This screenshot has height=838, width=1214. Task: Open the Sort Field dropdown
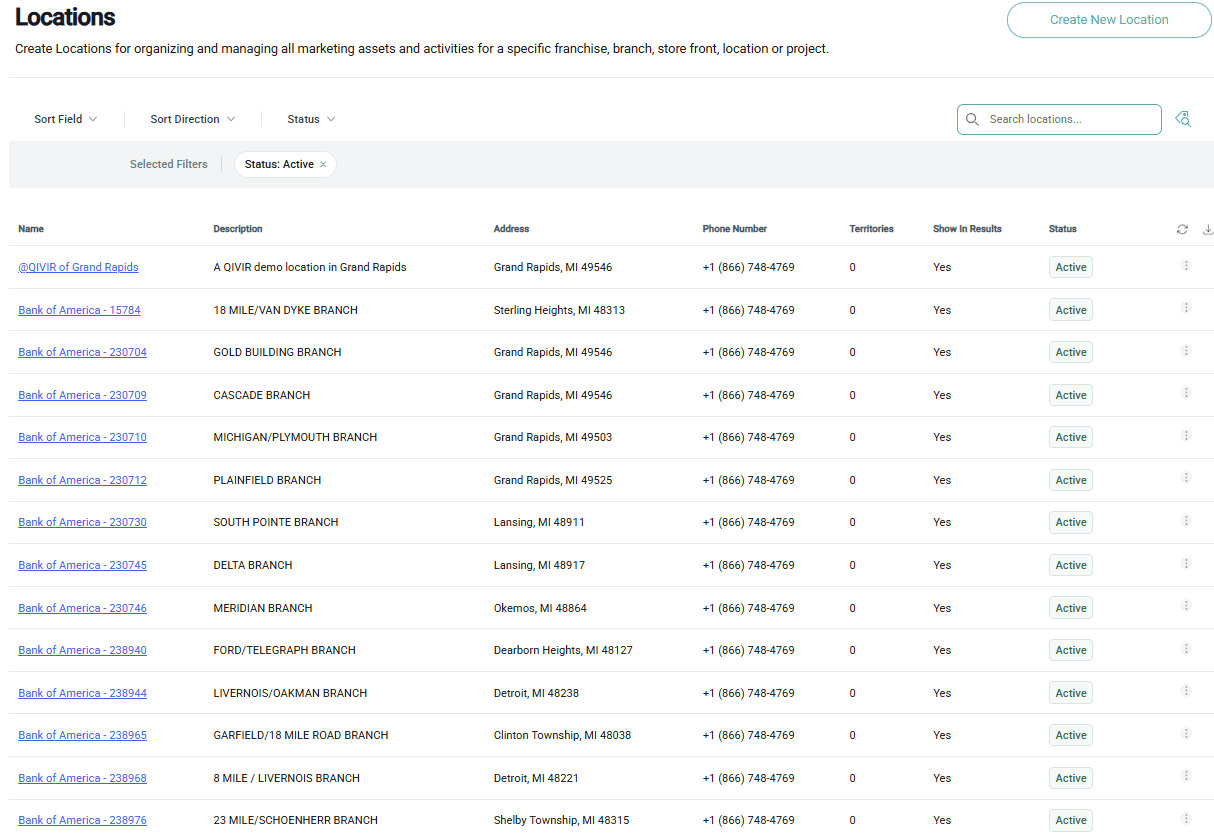(65, 119)
